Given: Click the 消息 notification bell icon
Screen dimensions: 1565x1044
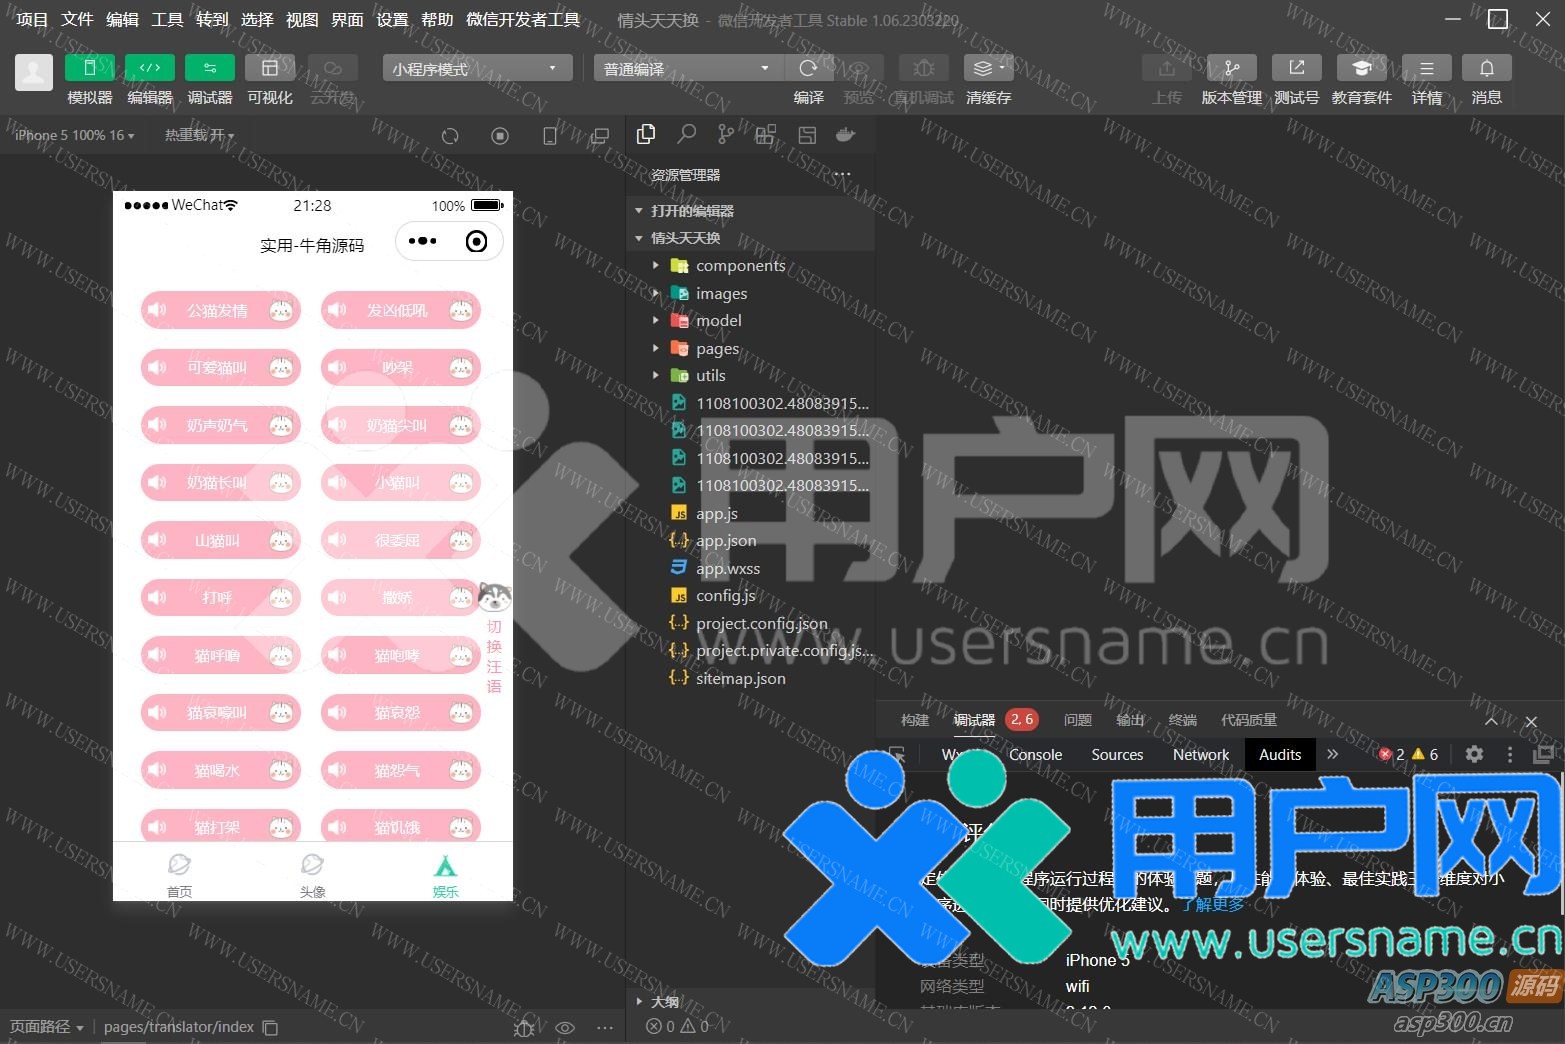Looking at the screenshot, I should [1486, 68].
